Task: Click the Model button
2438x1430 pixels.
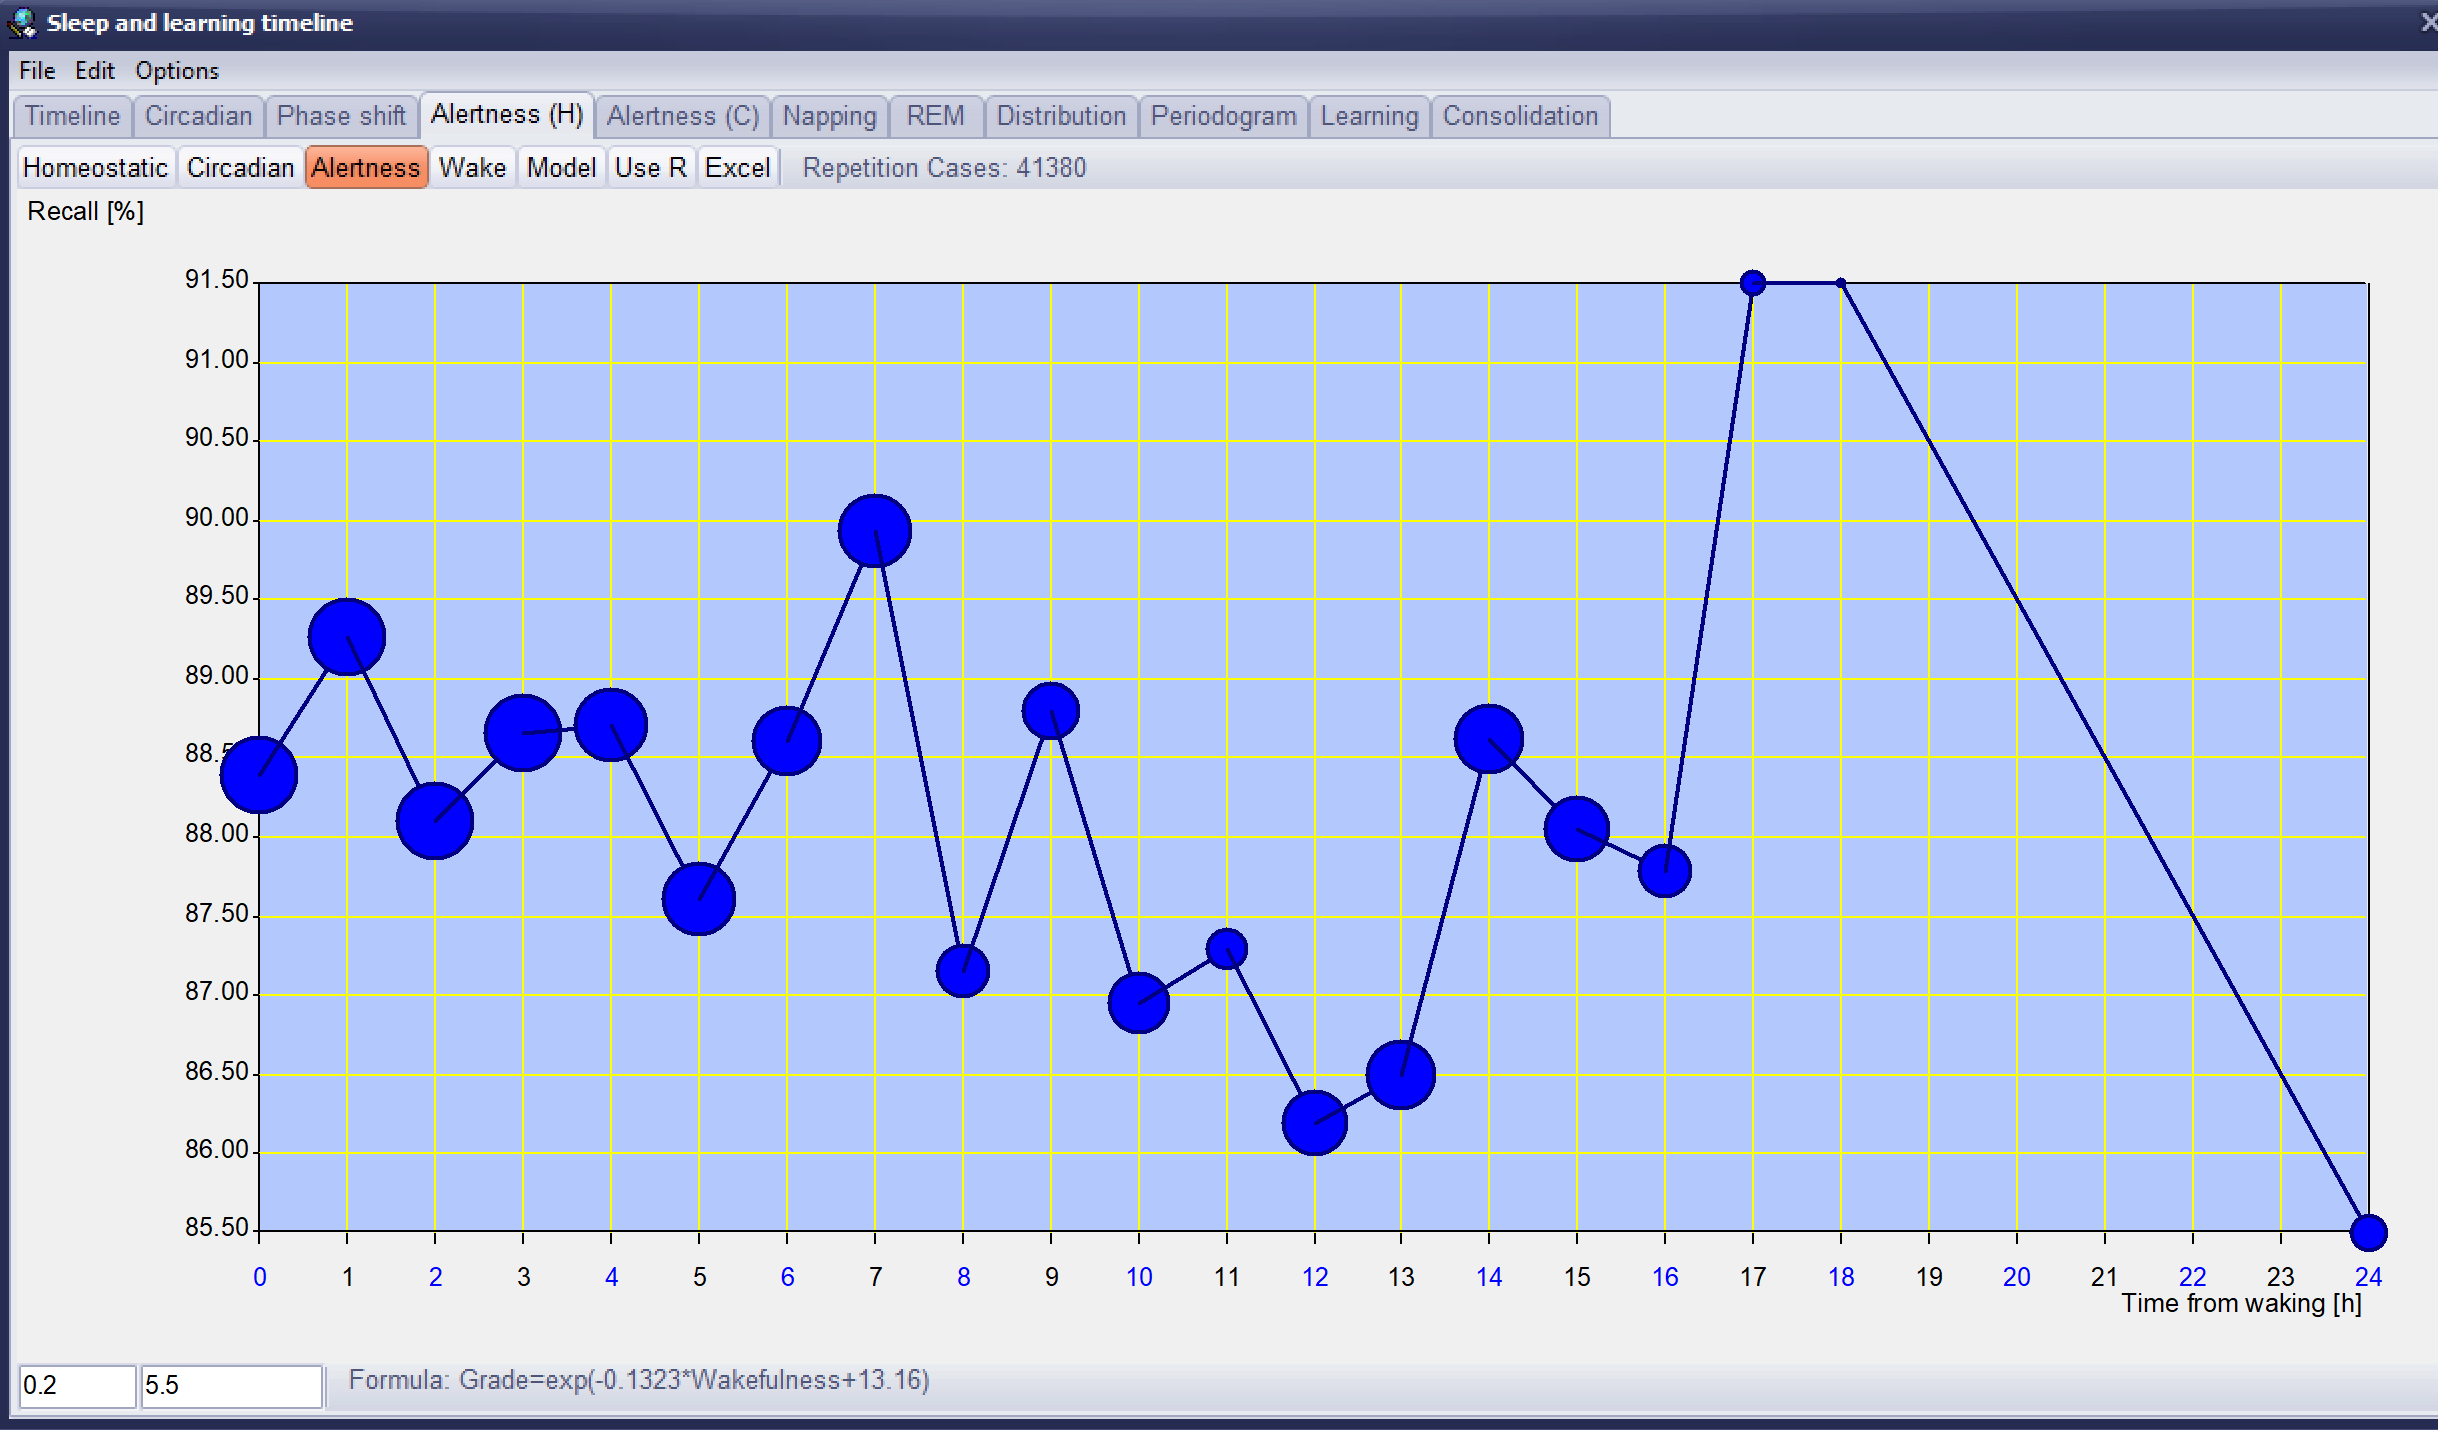Action: pyautogui.click(x=561, y=168)
